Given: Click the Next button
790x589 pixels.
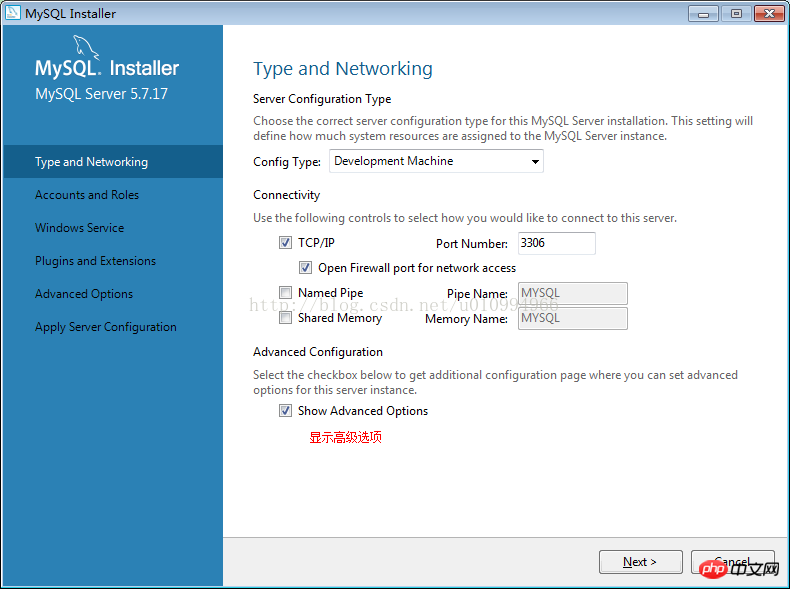Looking at the screenshot, I should (640, 562).
